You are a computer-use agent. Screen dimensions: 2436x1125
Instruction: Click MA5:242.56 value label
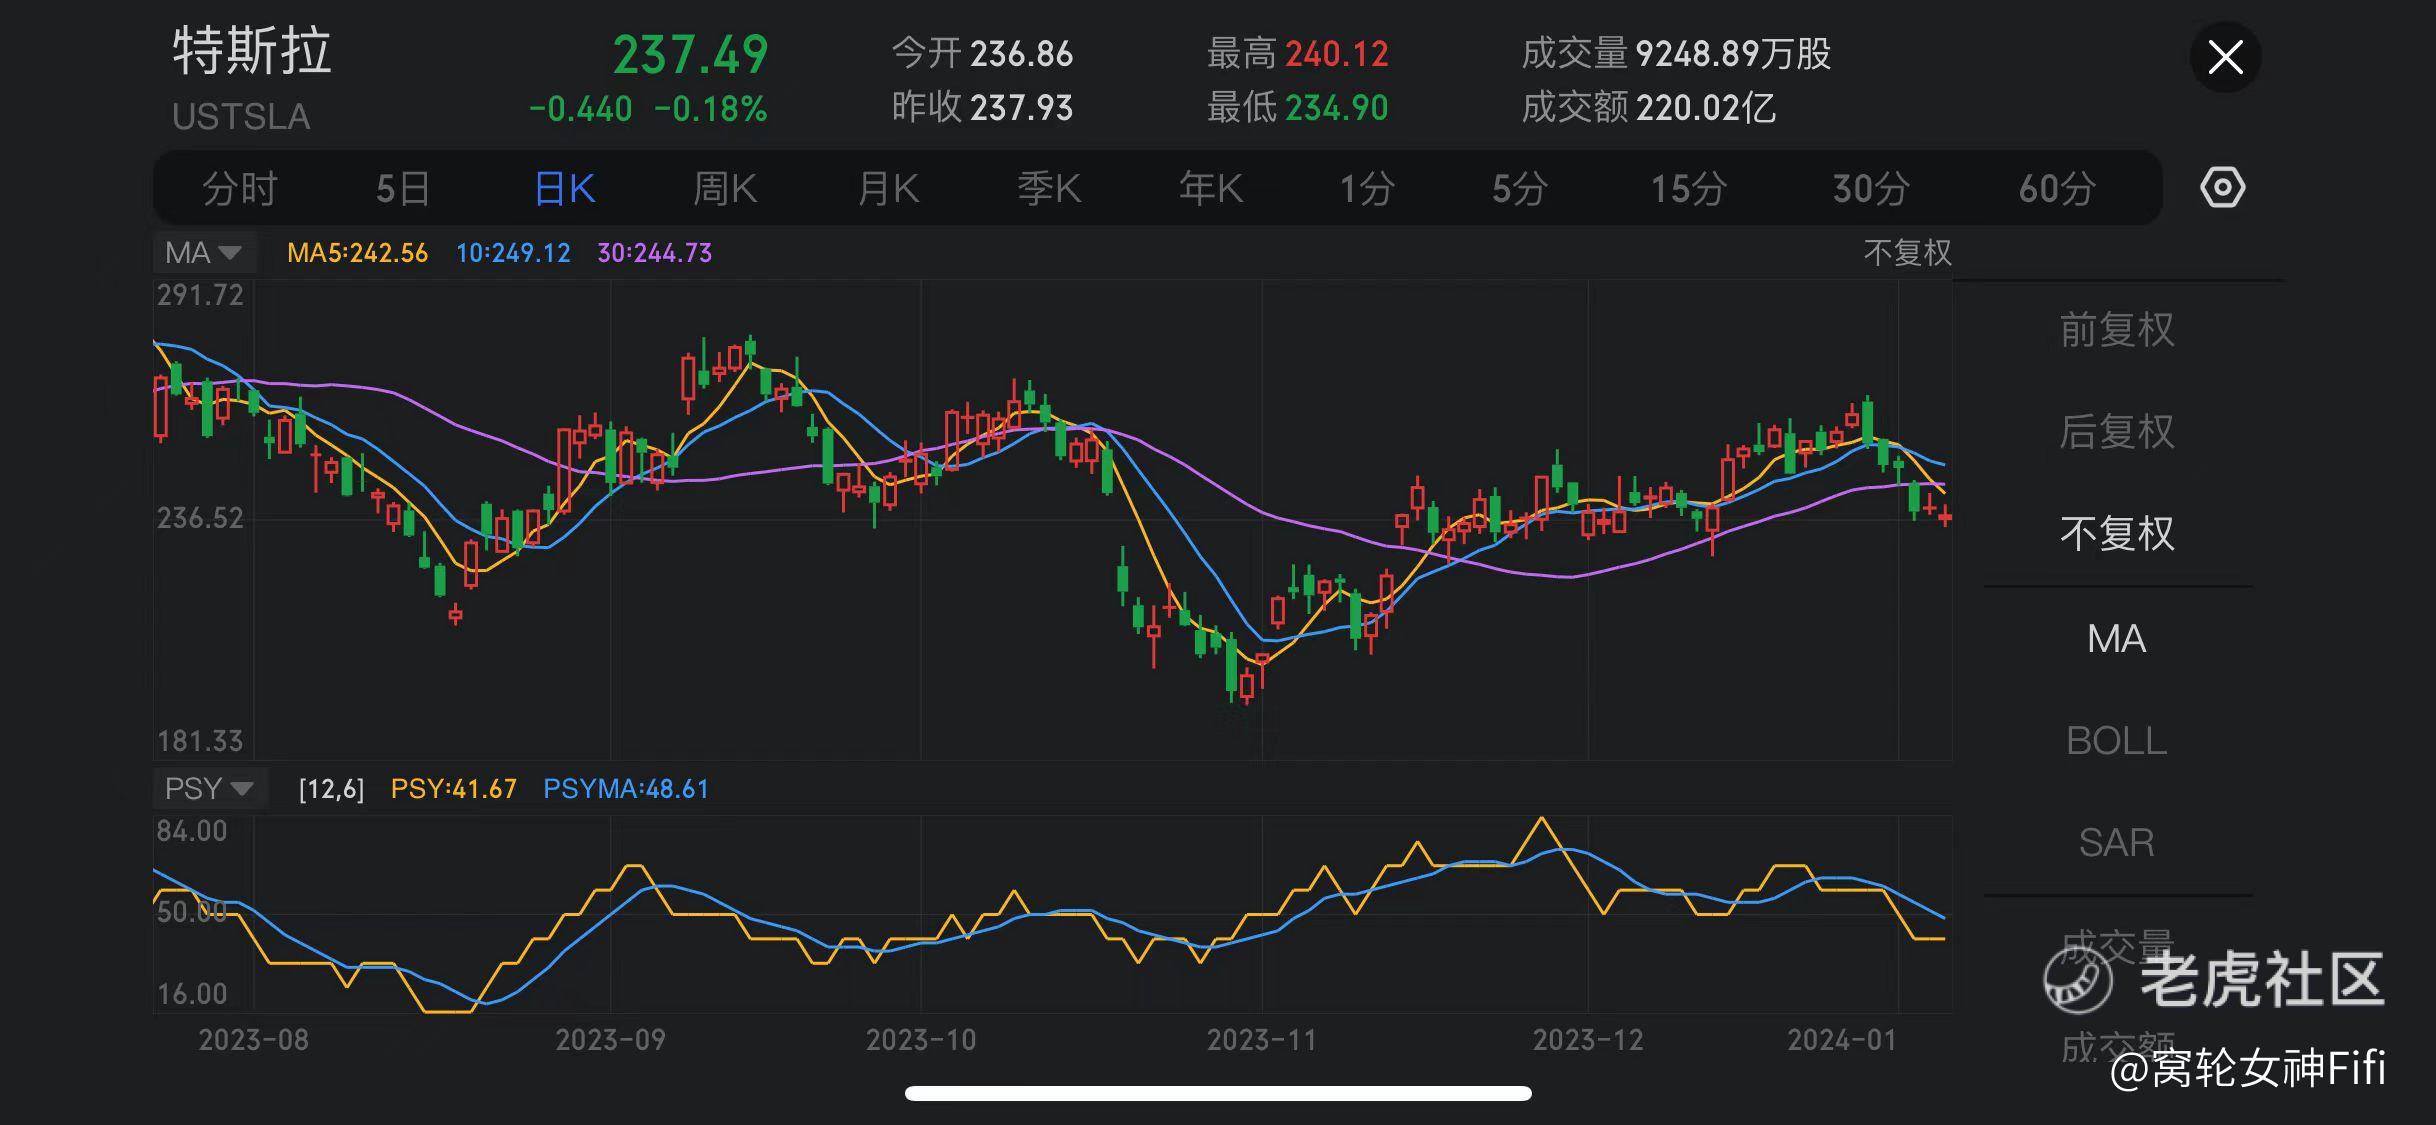(x=357, y=253)
